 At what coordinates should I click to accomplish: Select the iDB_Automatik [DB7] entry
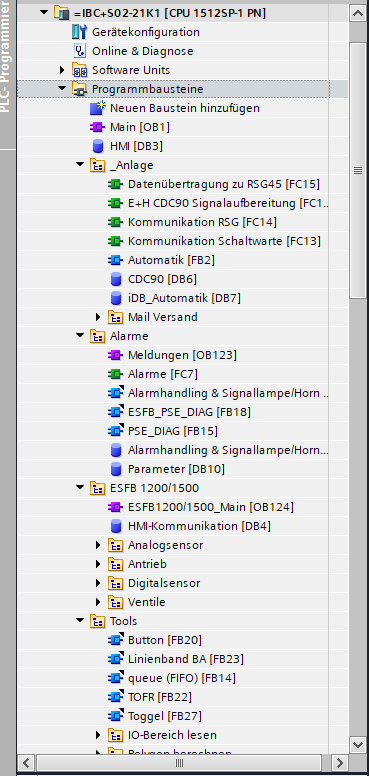(x=184, y=298)
